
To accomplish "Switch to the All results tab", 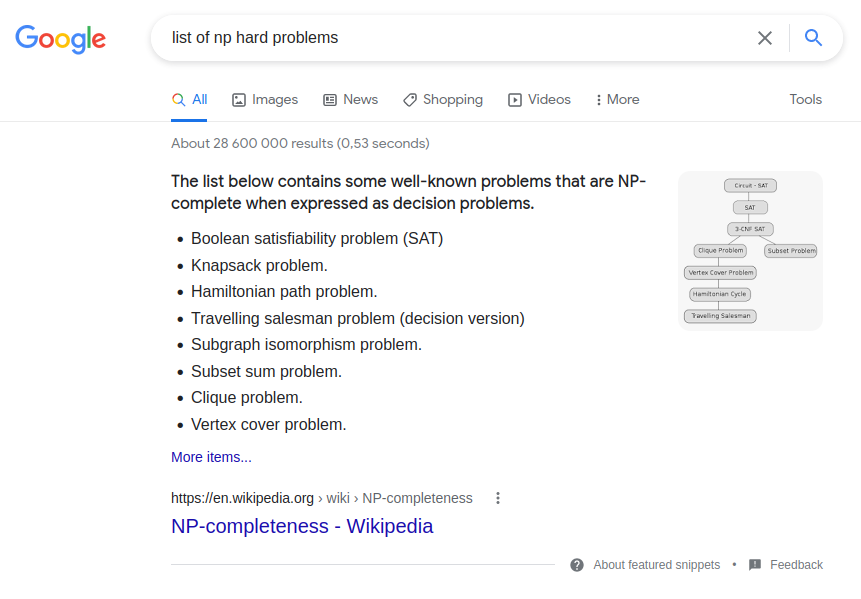I will (189, 99).
